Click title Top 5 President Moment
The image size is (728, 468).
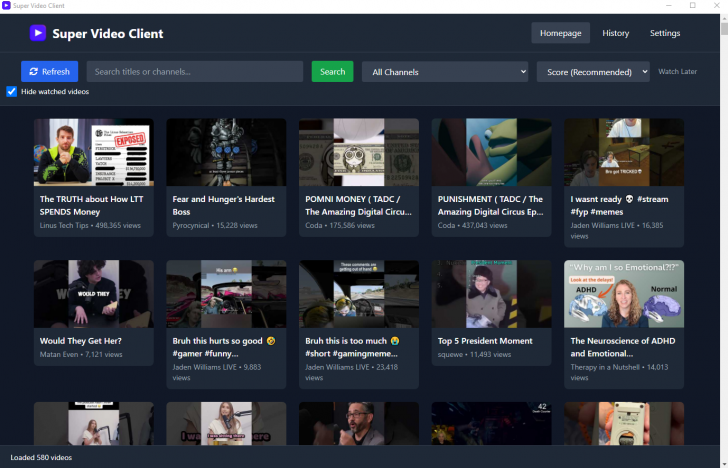point(485,341)
